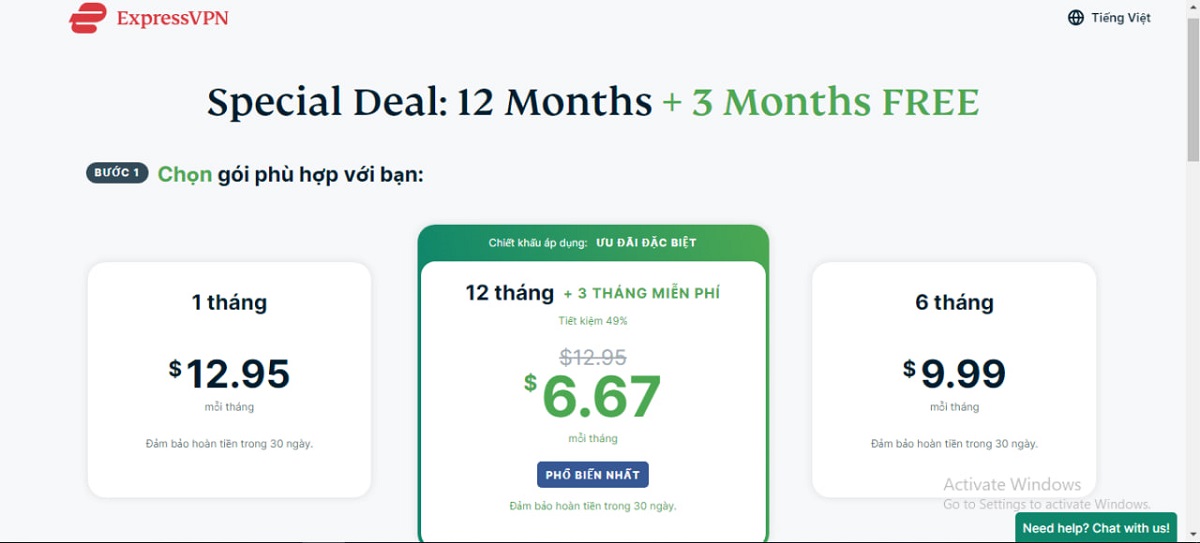The image size is (1200, 543).
Task: Select the 12 tháng plan card
Action: [x=593, y=400]
